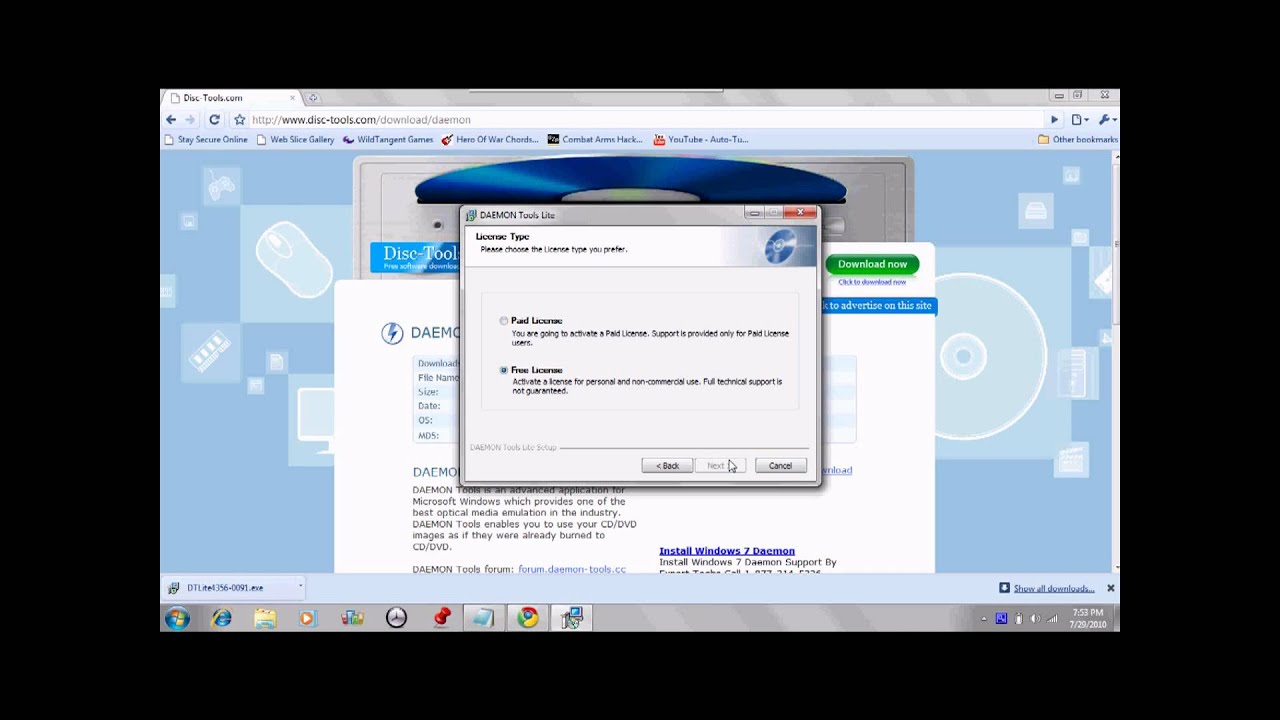Click the DAEMON Tools Lite title icon
This screenshot has width=1280, height=720.
[471, 215]
